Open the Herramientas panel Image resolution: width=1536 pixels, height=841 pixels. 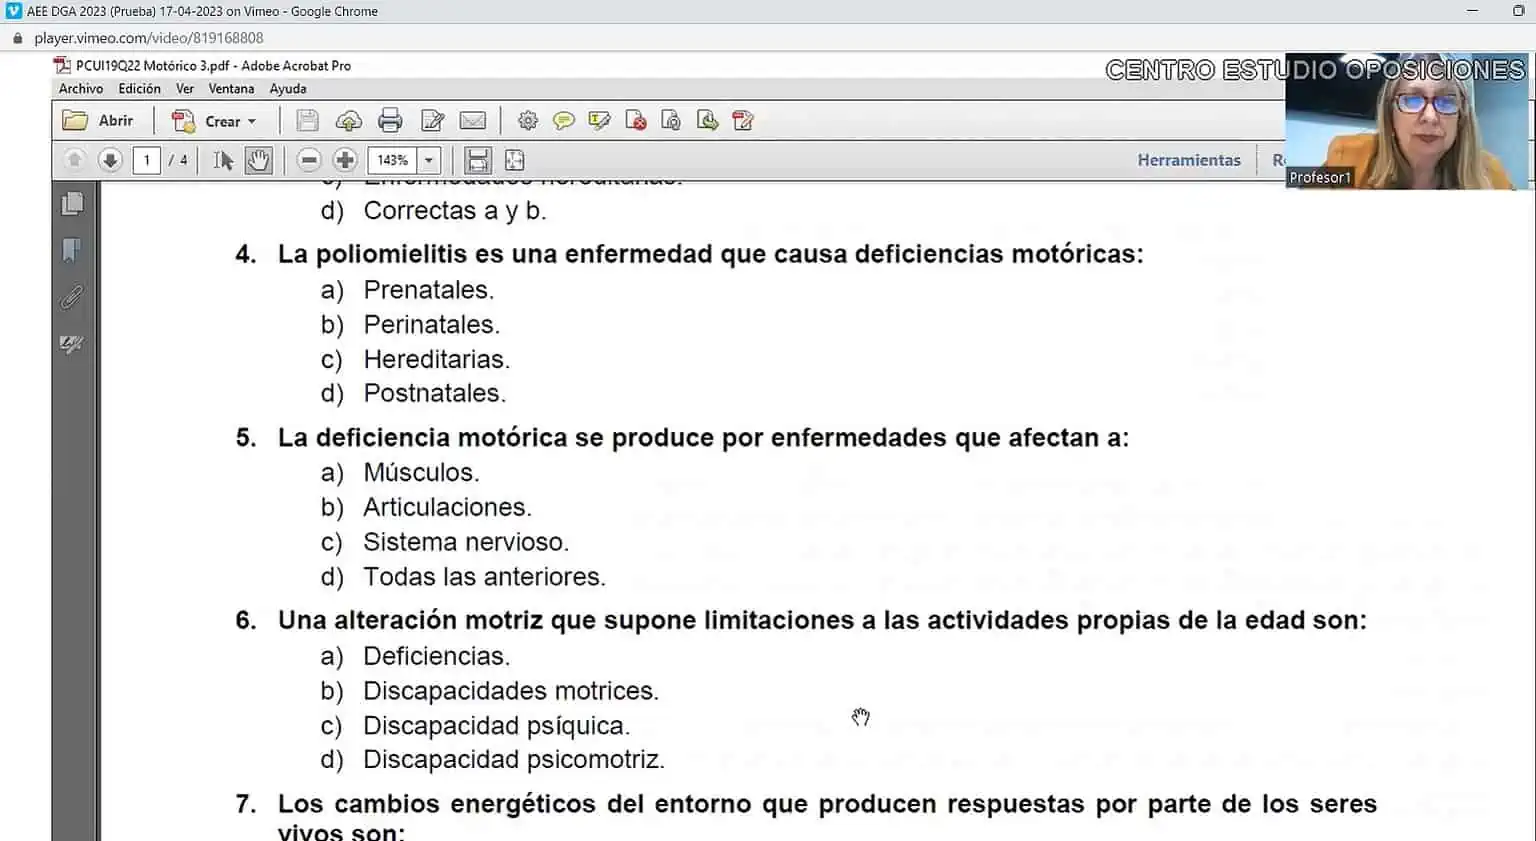coord(1189,160)
